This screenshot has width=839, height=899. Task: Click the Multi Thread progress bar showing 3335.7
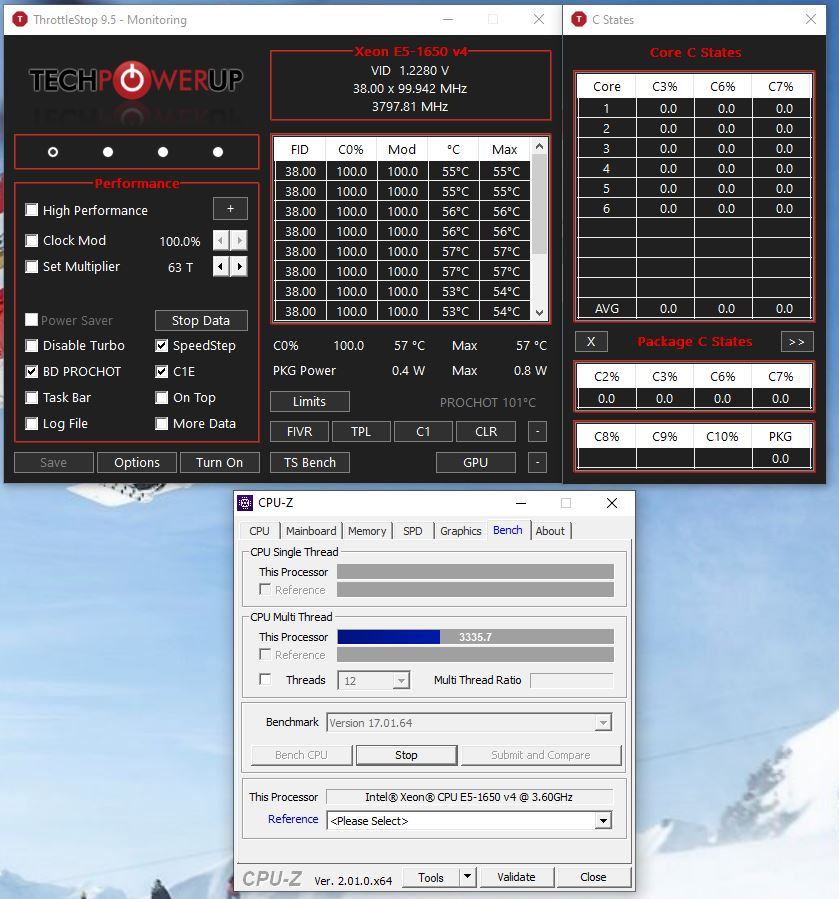pyautogui.click(x=475, y=636)
